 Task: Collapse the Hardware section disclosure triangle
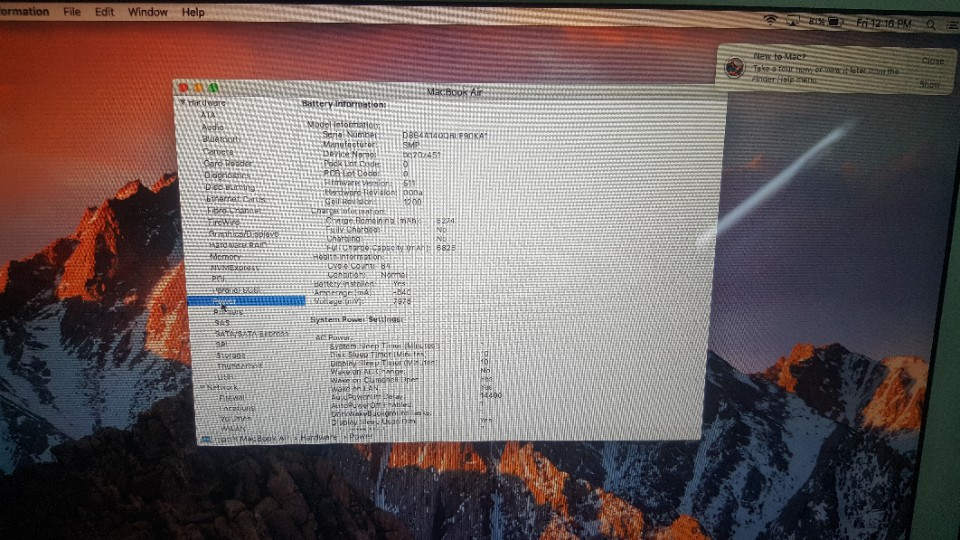pos(182,102)
